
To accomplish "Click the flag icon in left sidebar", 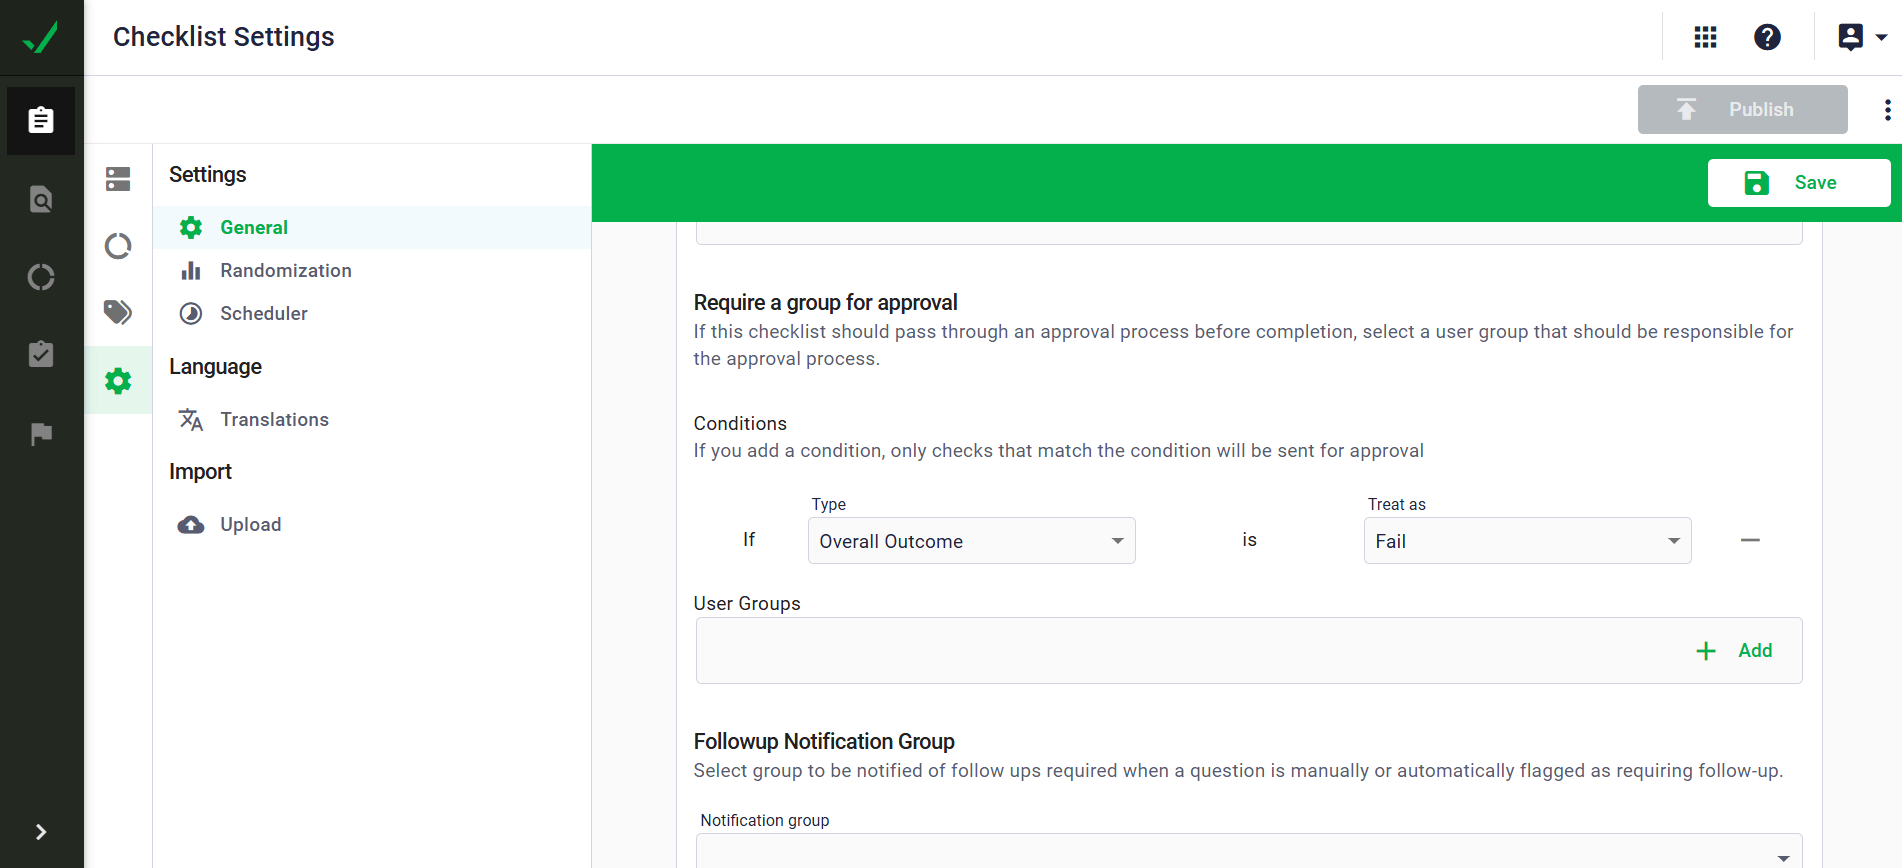I will pyautogui.click(x=41, y=434).
